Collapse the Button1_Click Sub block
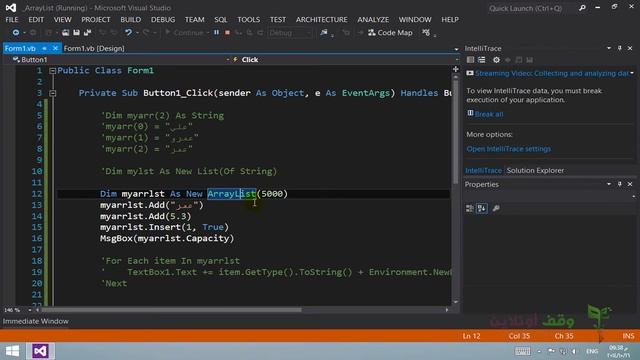This screenshot has height=360, width=640. click(52, 93)
